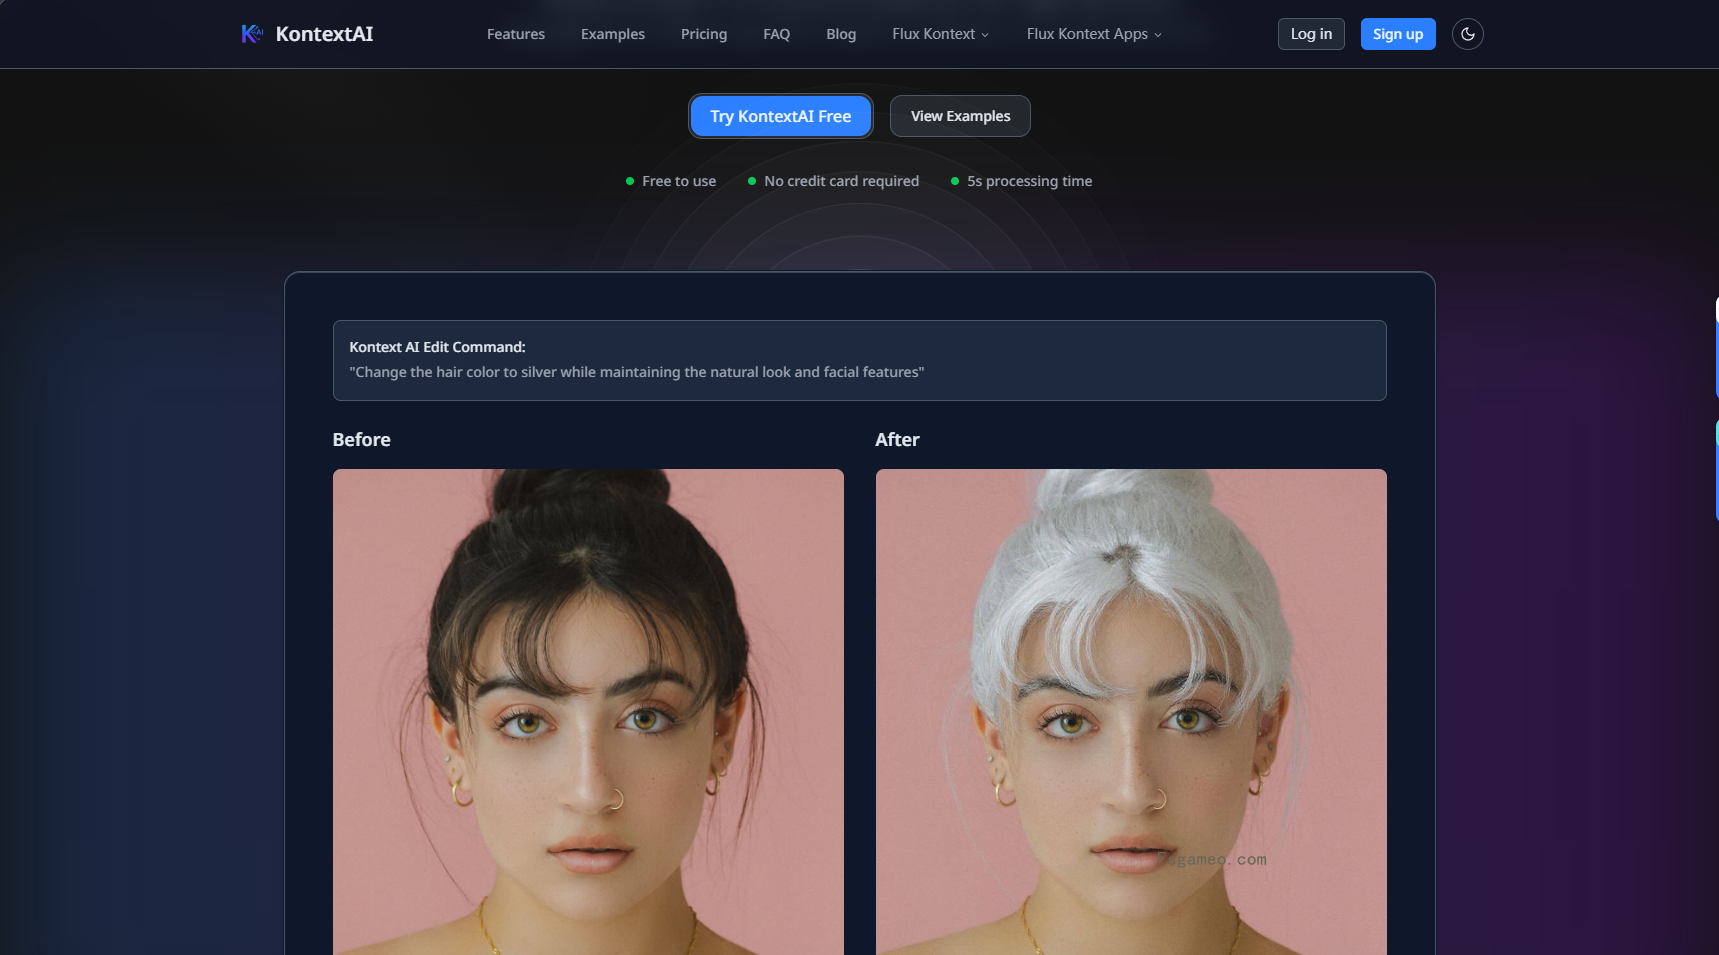Click "5s processing time" text
The width and height of the screenshot is (1719, 955).
click(1029, 181)
